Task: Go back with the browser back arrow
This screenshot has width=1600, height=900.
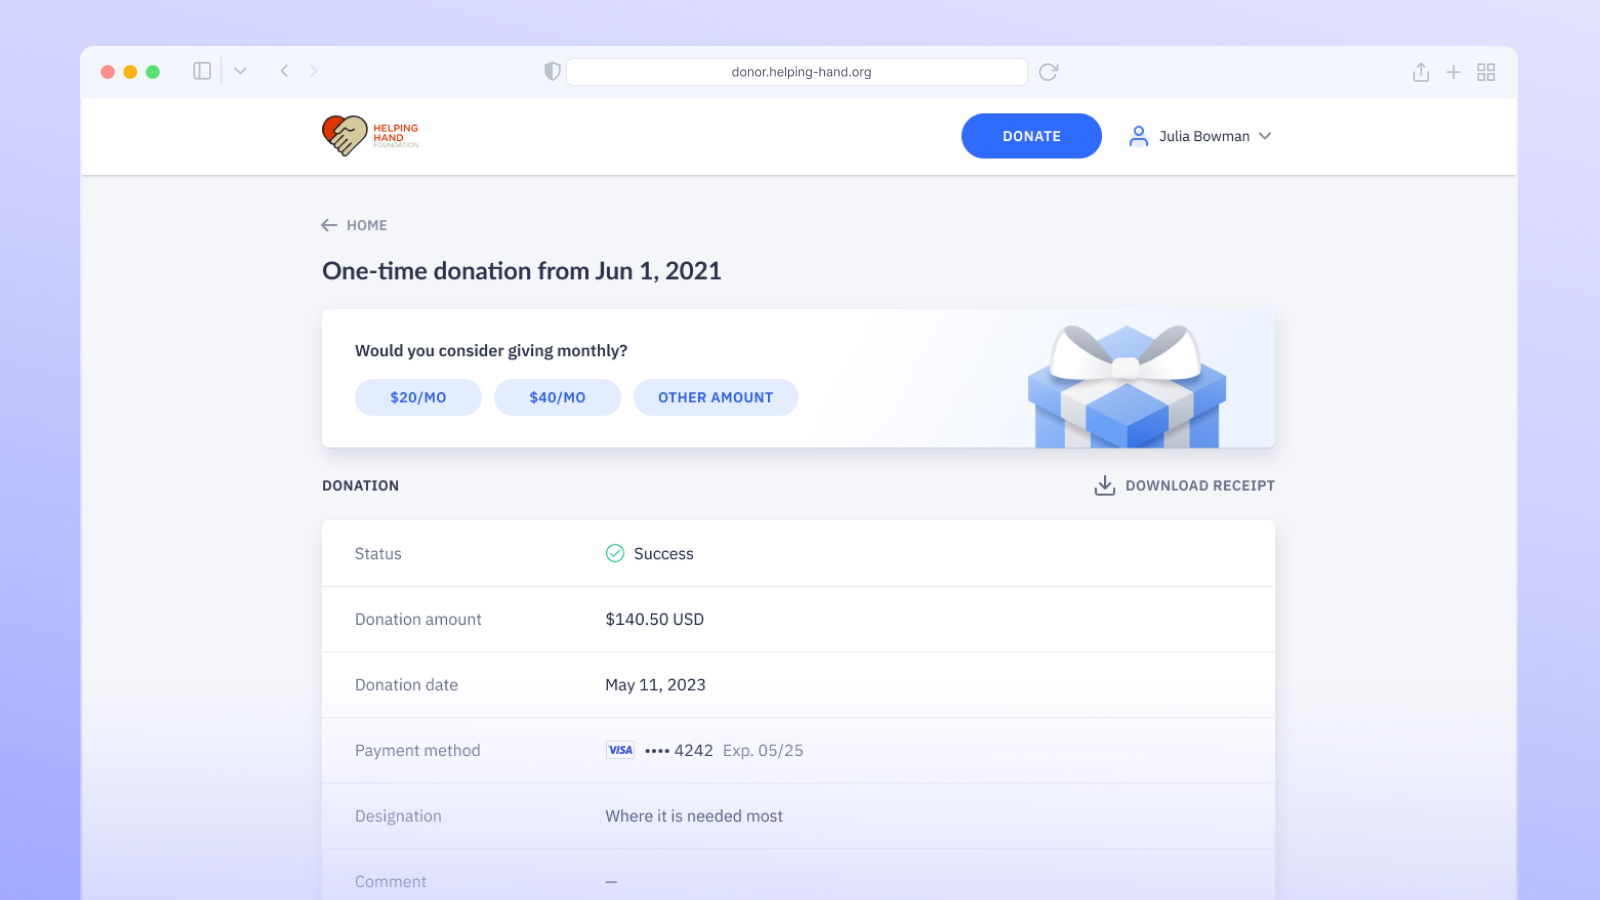Action: pos(285,71)
